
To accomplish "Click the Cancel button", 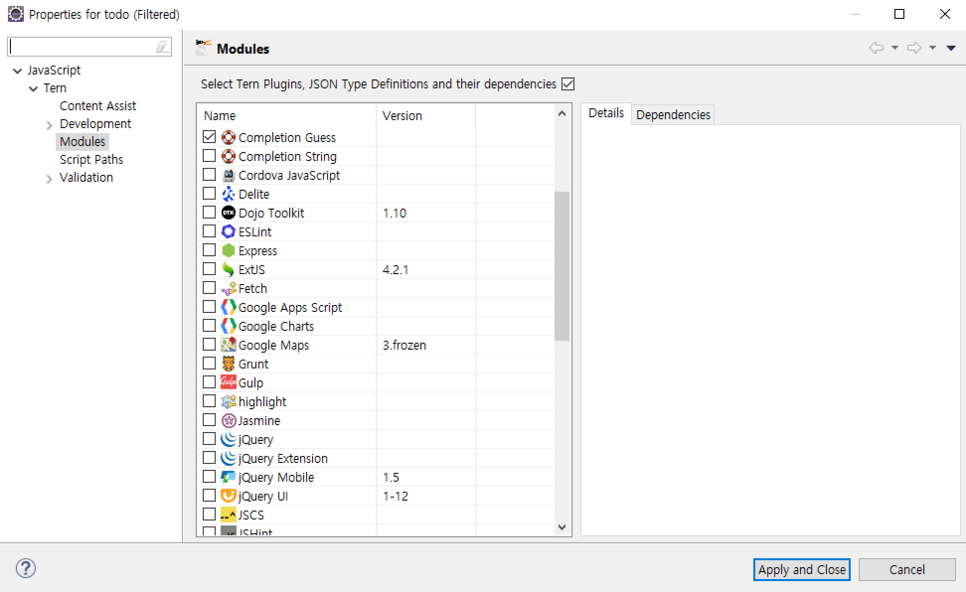I will pos(907,570).
